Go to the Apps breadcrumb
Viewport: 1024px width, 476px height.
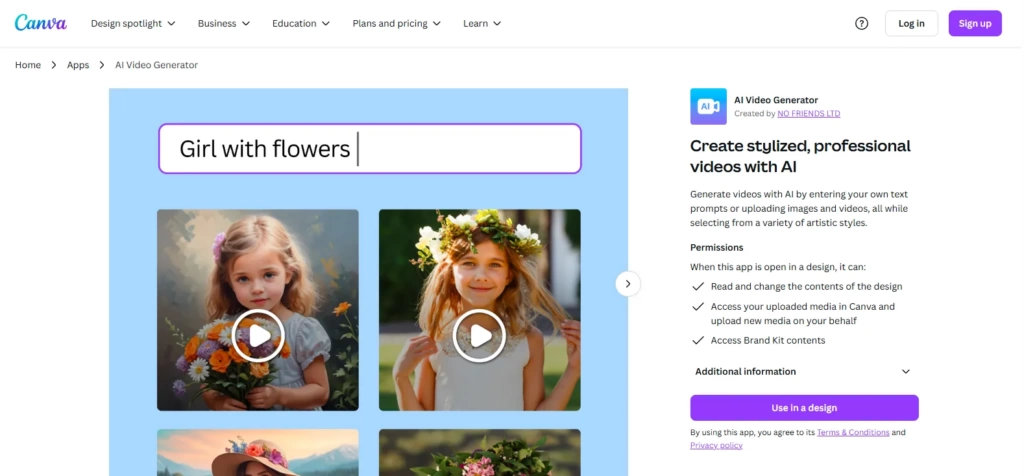click(78, 65)
